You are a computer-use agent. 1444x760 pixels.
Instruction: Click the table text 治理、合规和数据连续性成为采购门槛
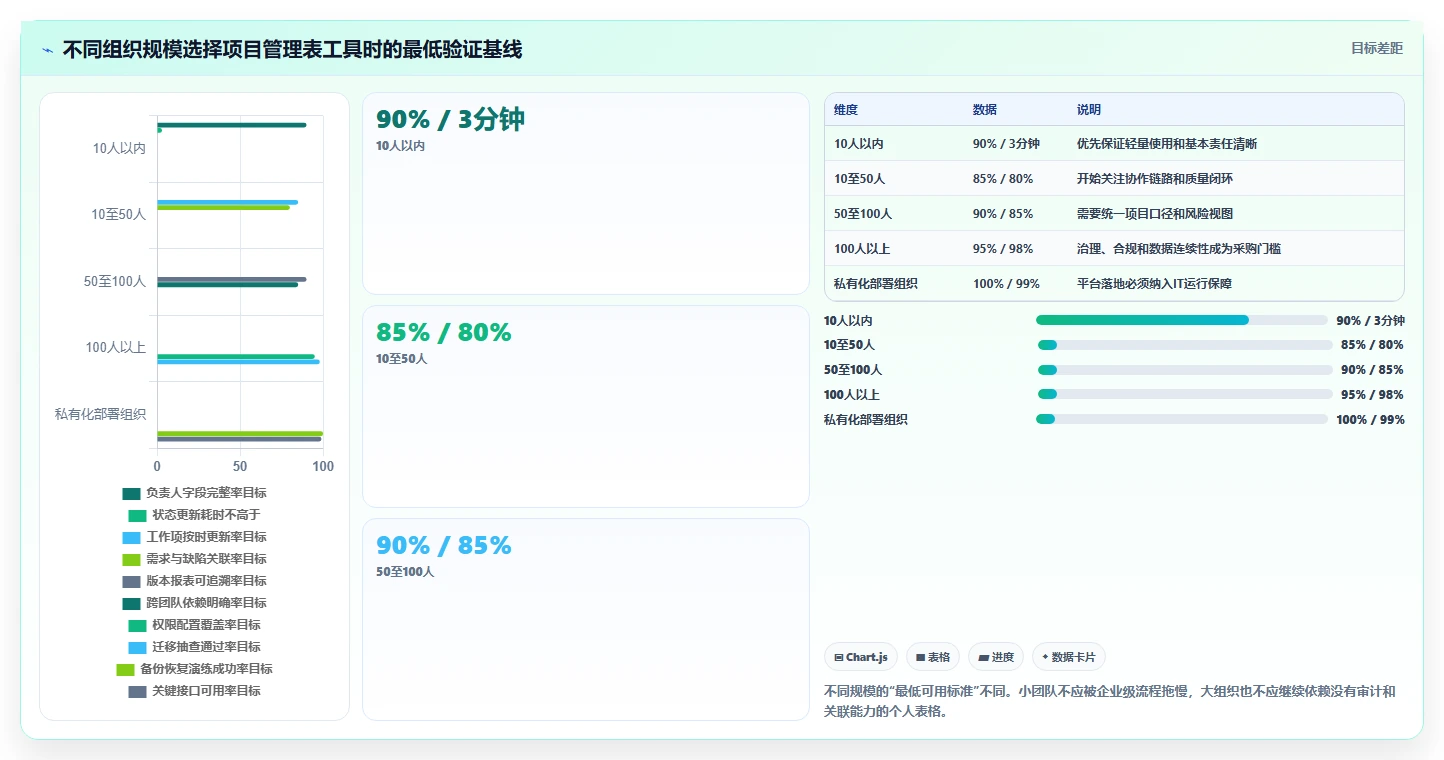[x=1179, y=249]
